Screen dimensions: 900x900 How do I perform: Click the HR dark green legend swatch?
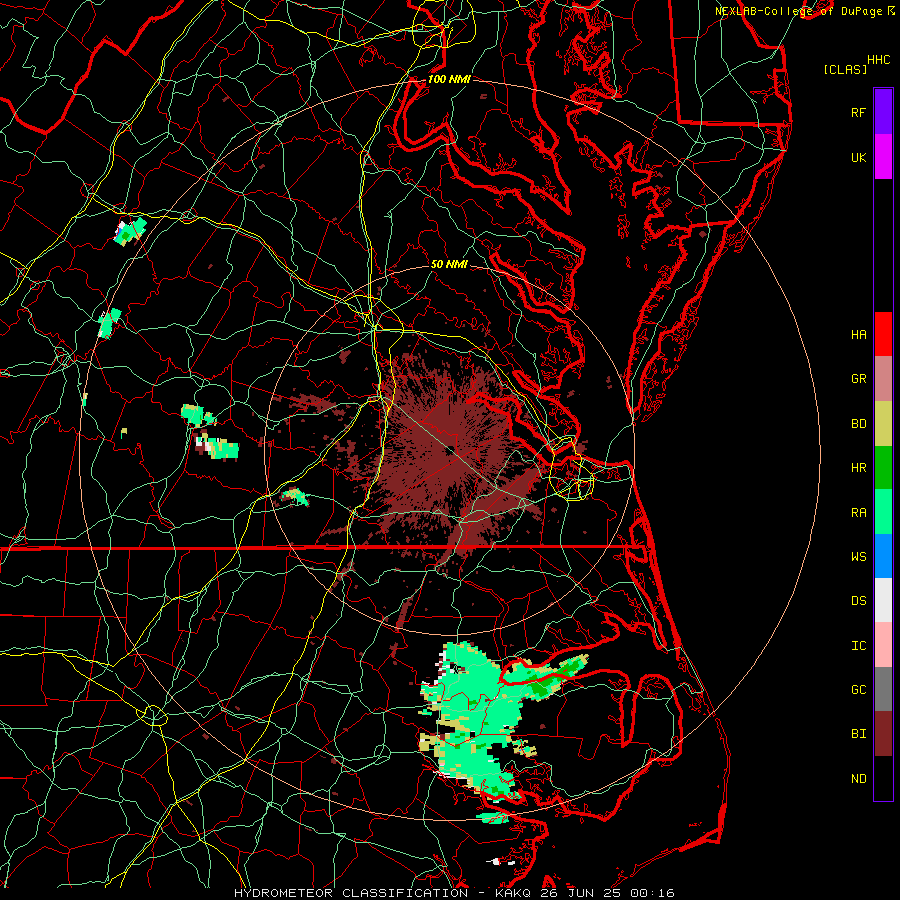click(x=883, y=468)
